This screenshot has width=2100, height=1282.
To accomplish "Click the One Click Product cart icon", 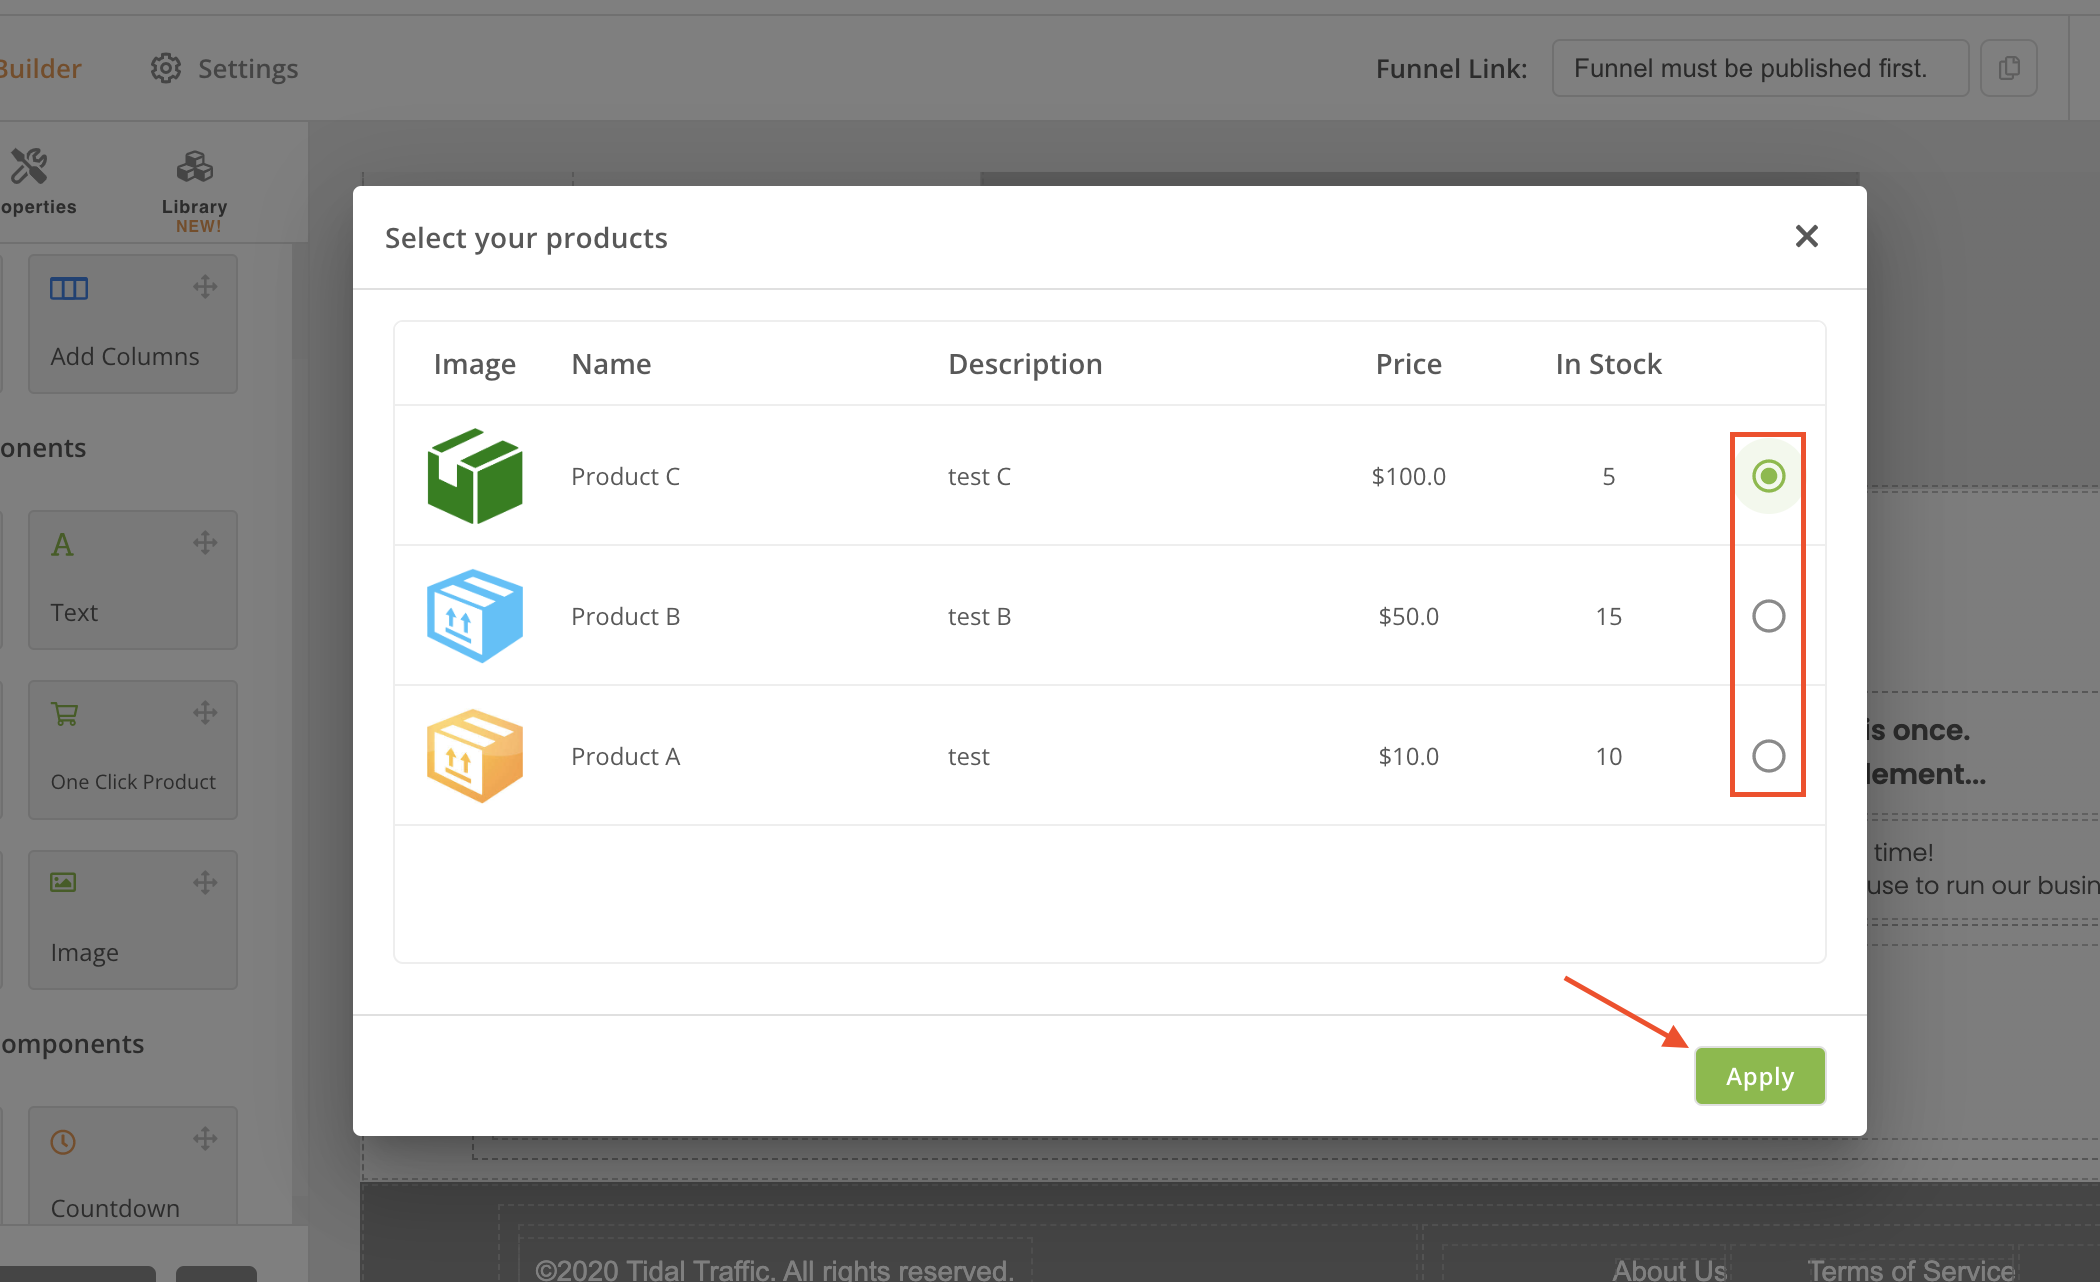I will click(65, 714).
